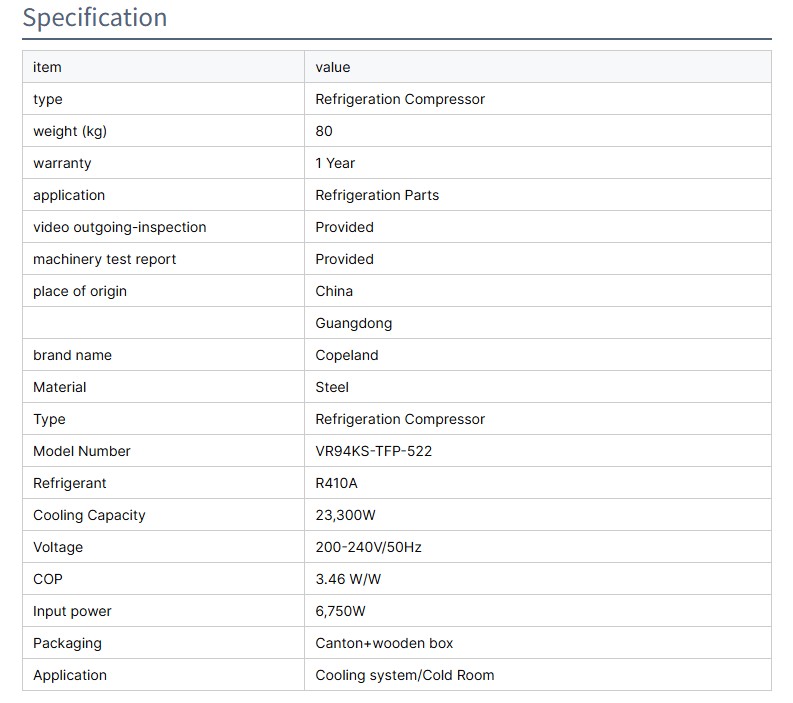
Task: Select the 23,300W cooling capacity value
Action: [x=345, y=515]
